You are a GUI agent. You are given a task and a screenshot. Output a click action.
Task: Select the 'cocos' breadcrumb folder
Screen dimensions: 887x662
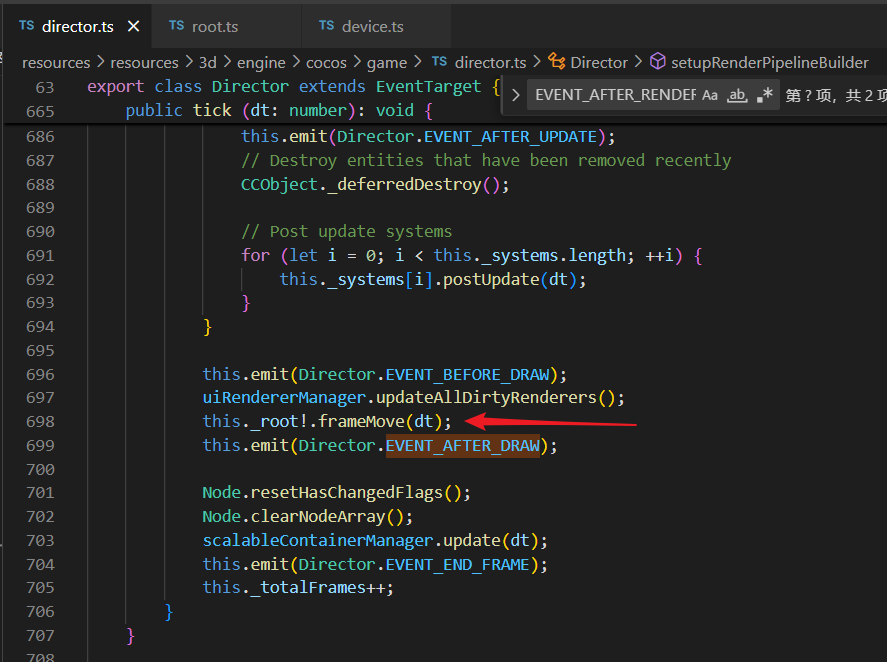(x=326, y=62)
